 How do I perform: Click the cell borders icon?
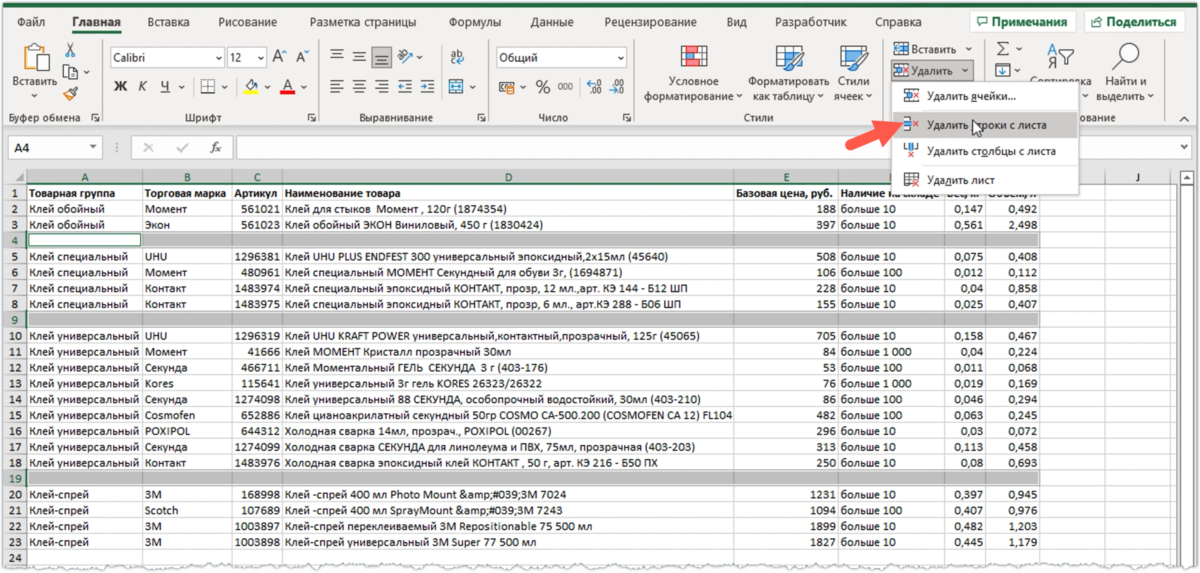(207, 86)
